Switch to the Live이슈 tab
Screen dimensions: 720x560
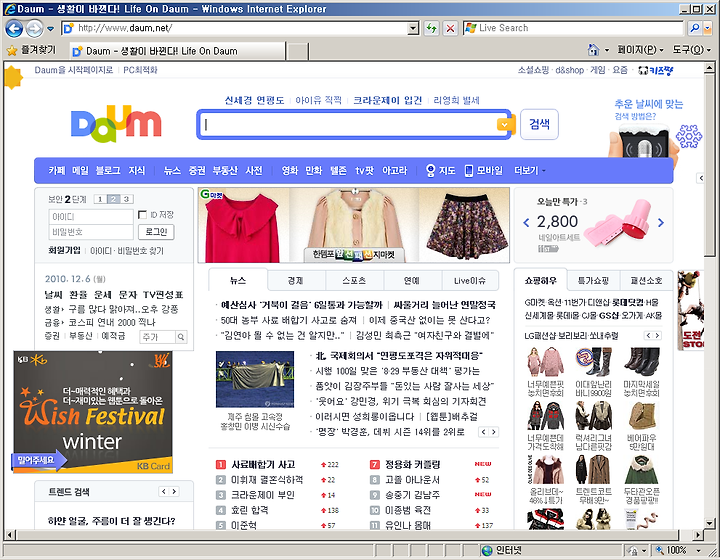click(x=470, y=280)
